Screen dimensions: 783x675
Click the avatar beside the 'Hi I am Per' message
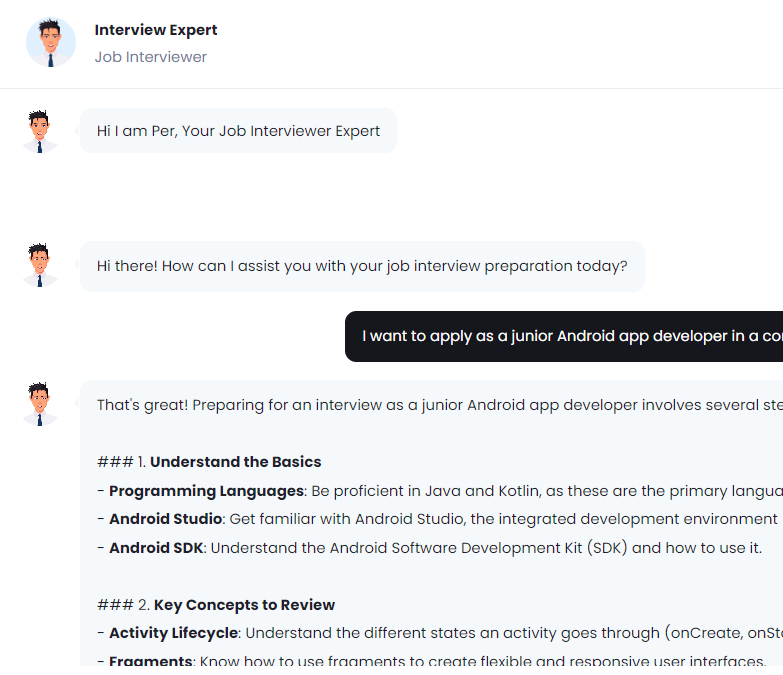pyautogui.click(x=39, y=132)
